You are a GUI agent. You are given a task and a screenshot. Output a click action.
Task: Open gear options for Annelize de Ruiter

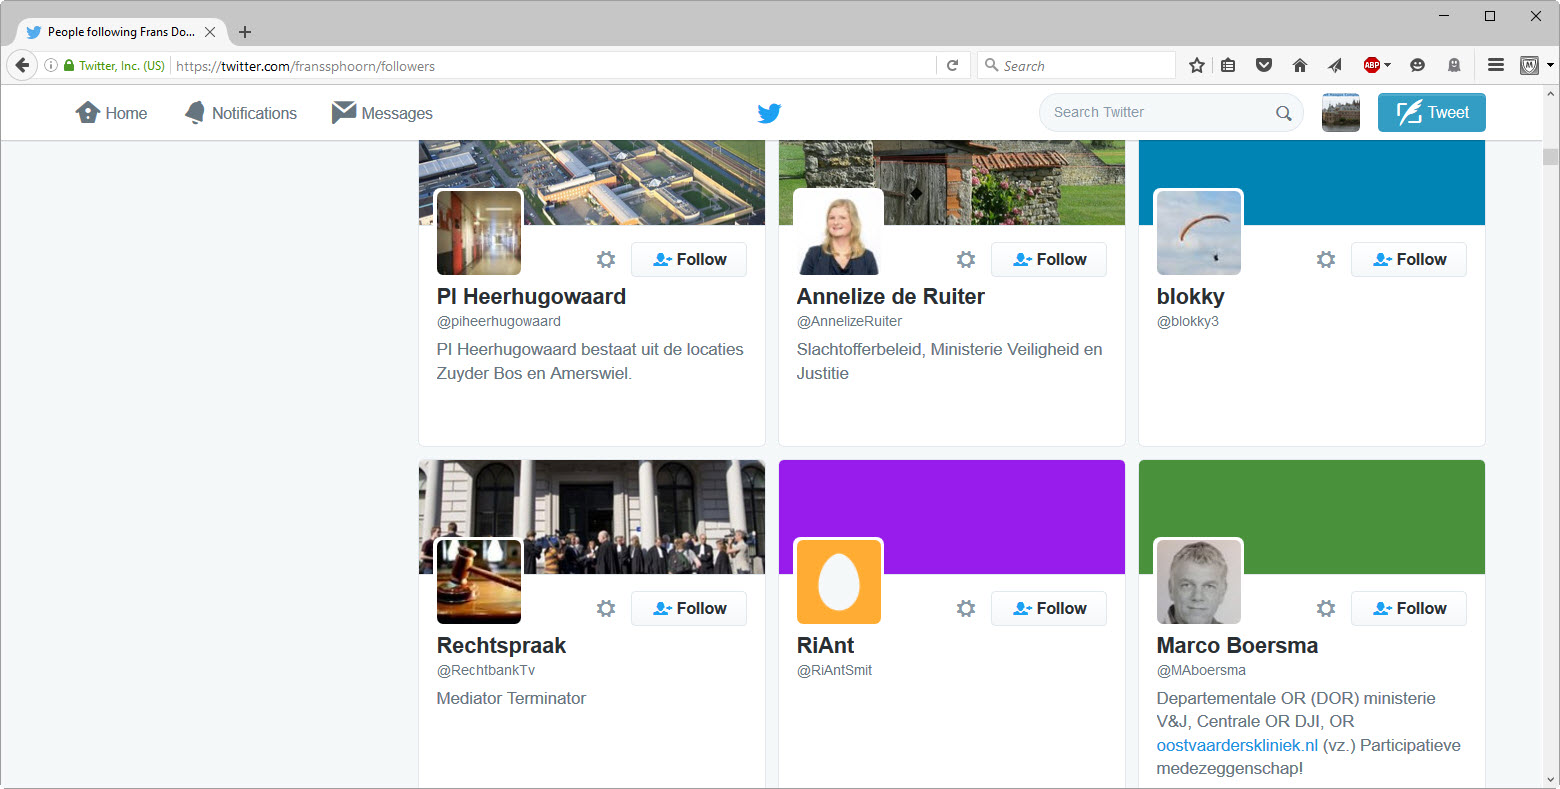tap(966, 260)
